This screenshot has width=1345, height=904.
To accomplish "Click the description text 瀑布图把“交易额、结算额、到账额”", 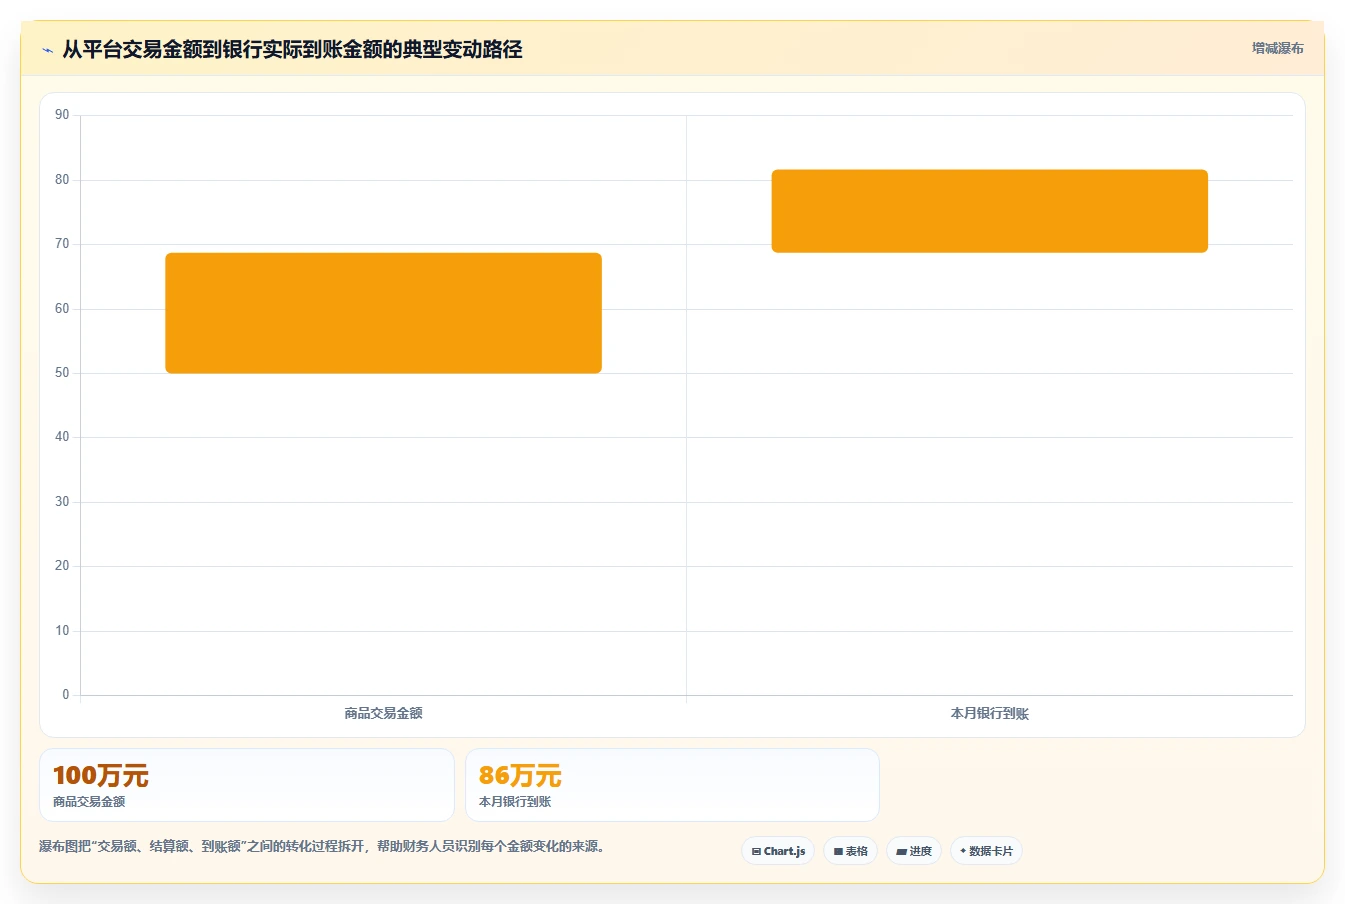I will tap(143, 846).
